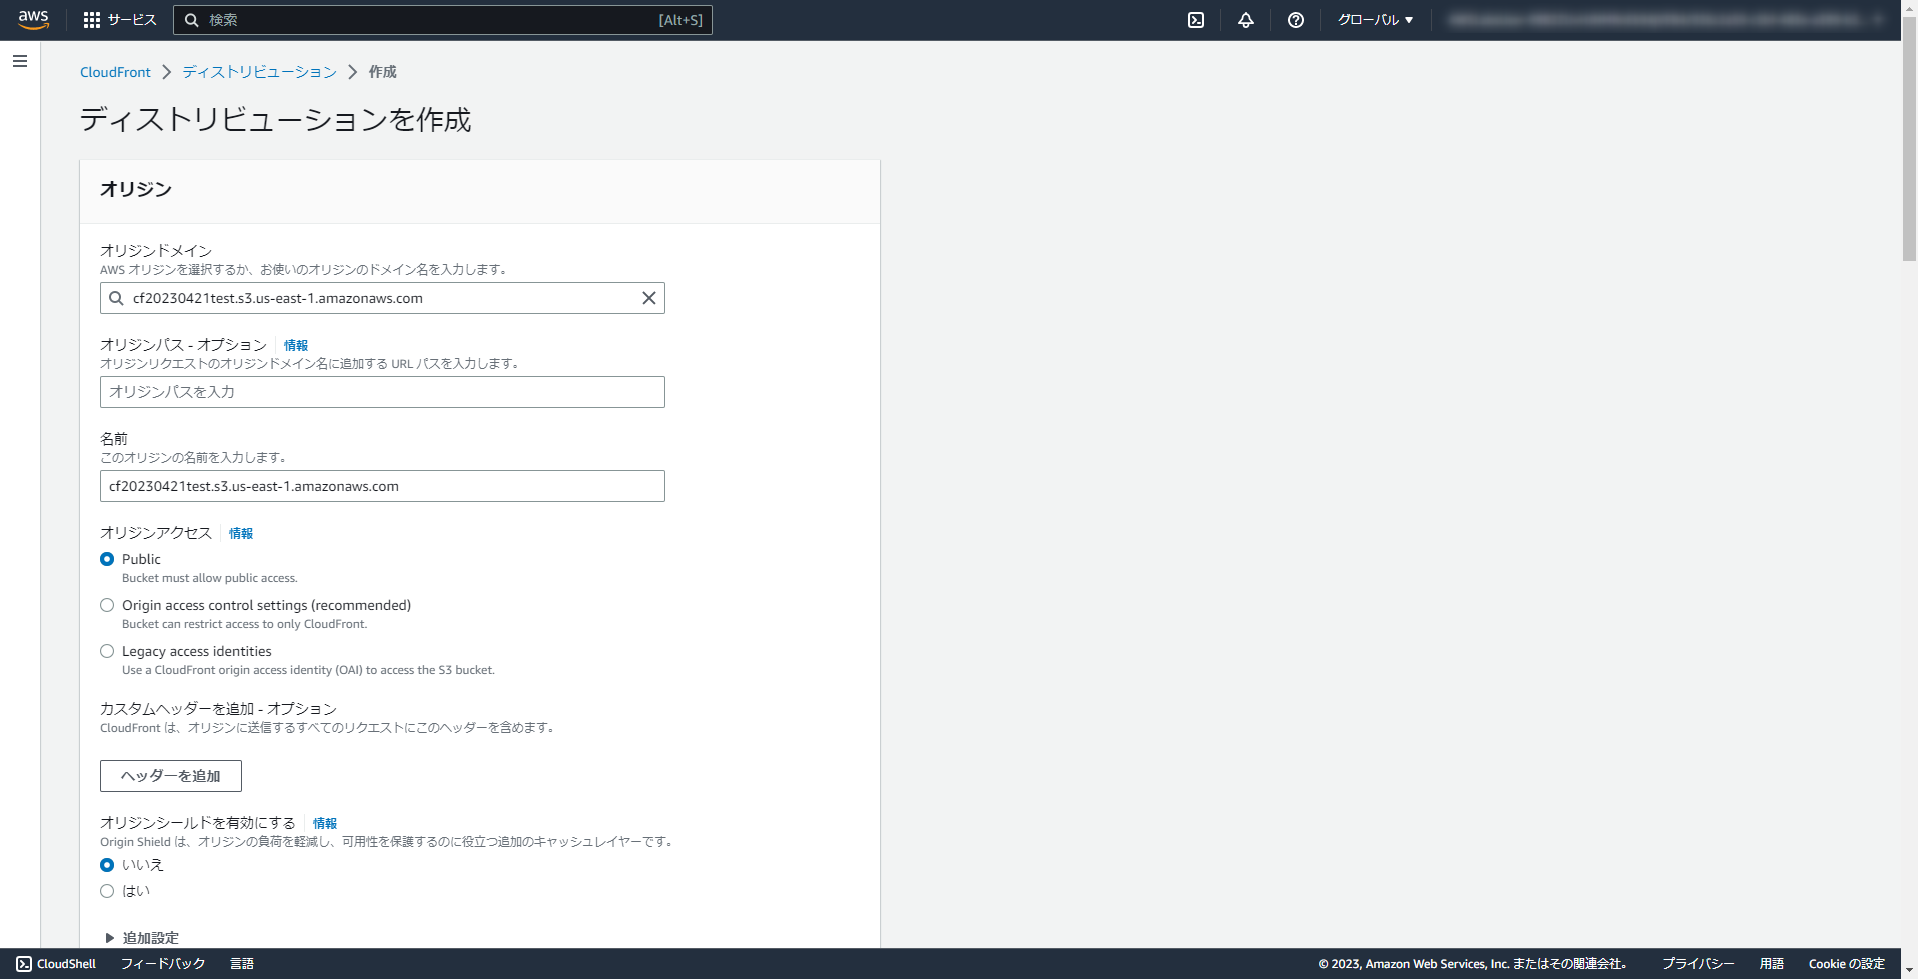Open the notifications bell icon

[x=1245, y=19]
